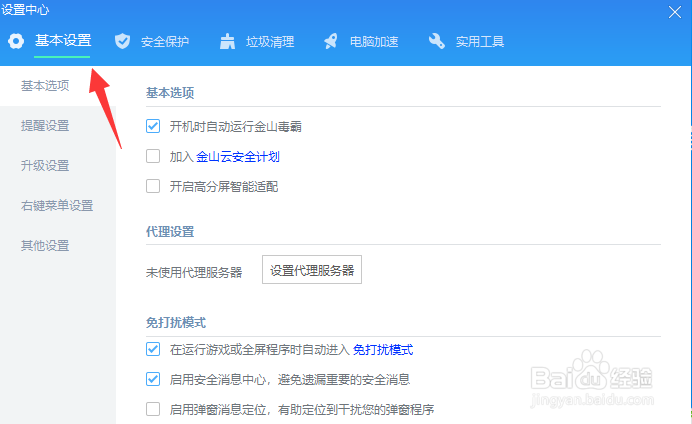Image resolution: width=692 pixels, height=424 pixels.
Task: Uncheck 开机时自动运行金山毒霸 checkbox
Action: tap(153, 126)
